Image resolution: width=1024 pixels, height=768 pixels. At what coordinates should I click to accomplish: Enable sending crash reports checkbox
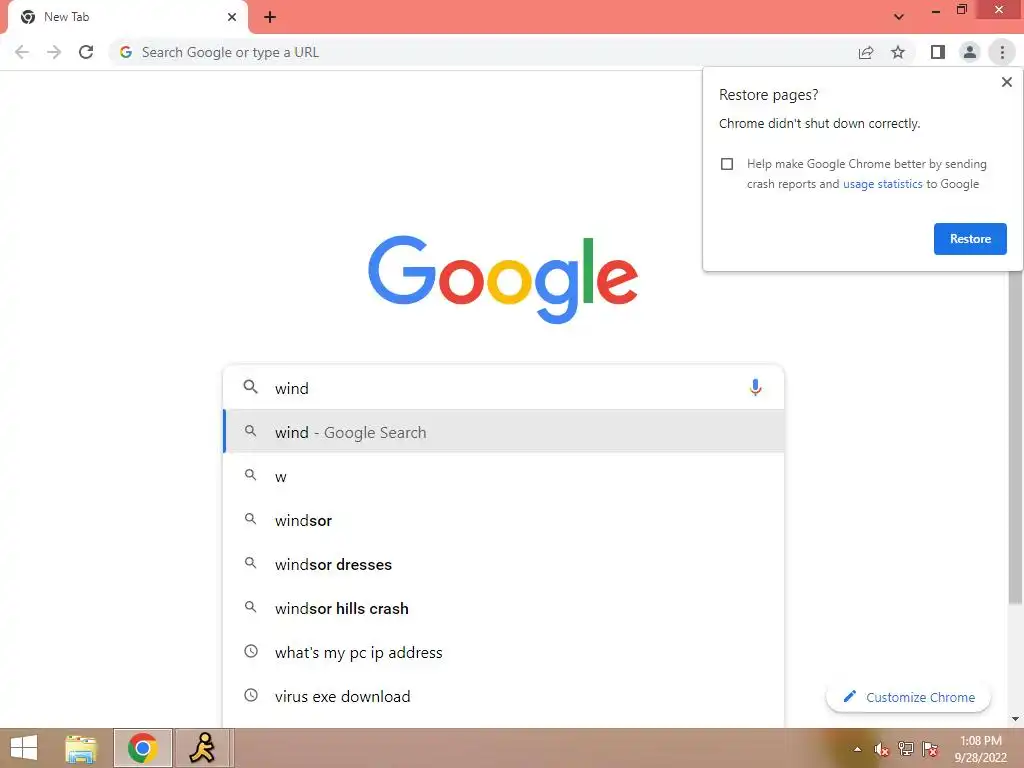(x=727, y=164)
